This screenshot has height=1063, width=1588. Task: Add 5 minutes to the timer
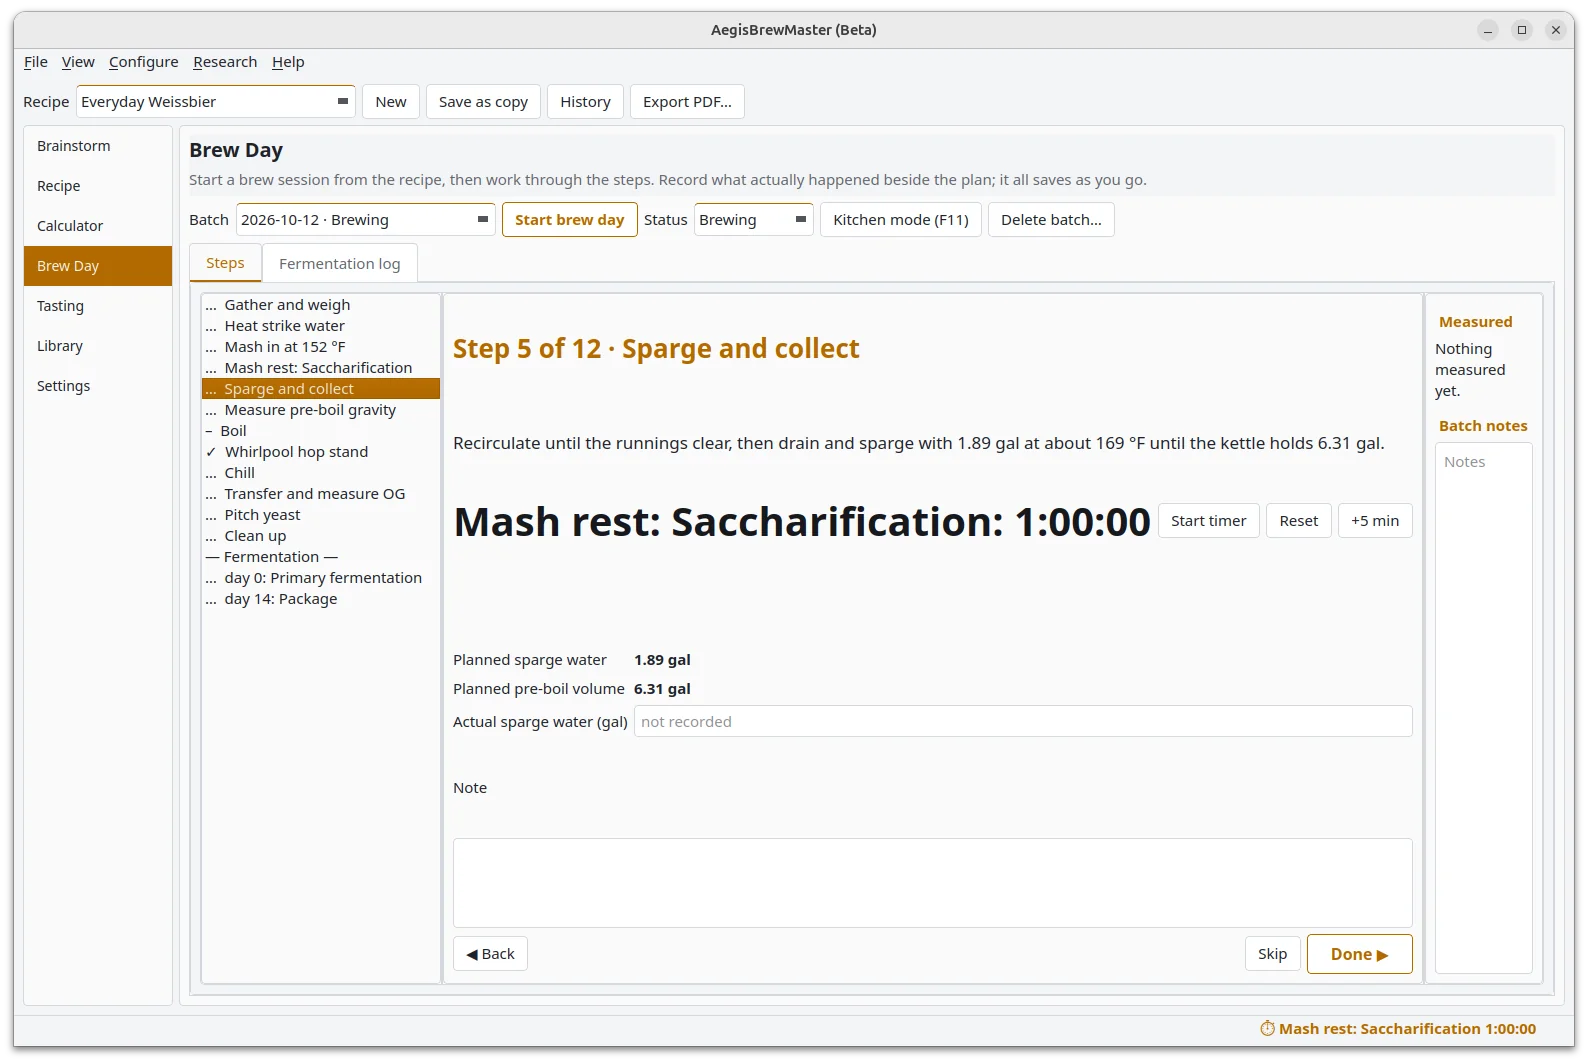coord(1375,521)
